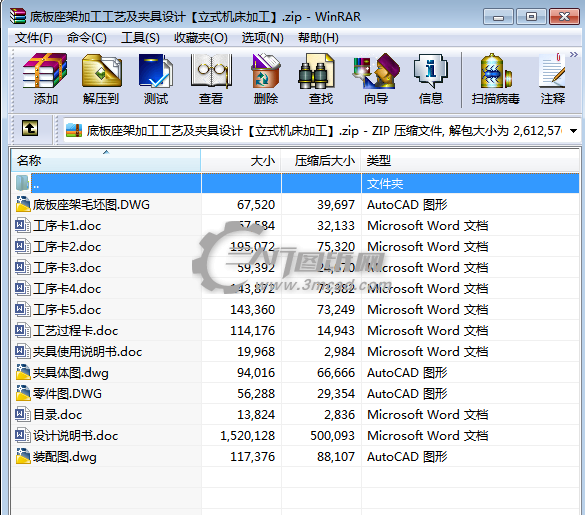This screenshot has width=585, height=515.
Task: Open the 选项(N) menu
Action: (x=263, y=38)
